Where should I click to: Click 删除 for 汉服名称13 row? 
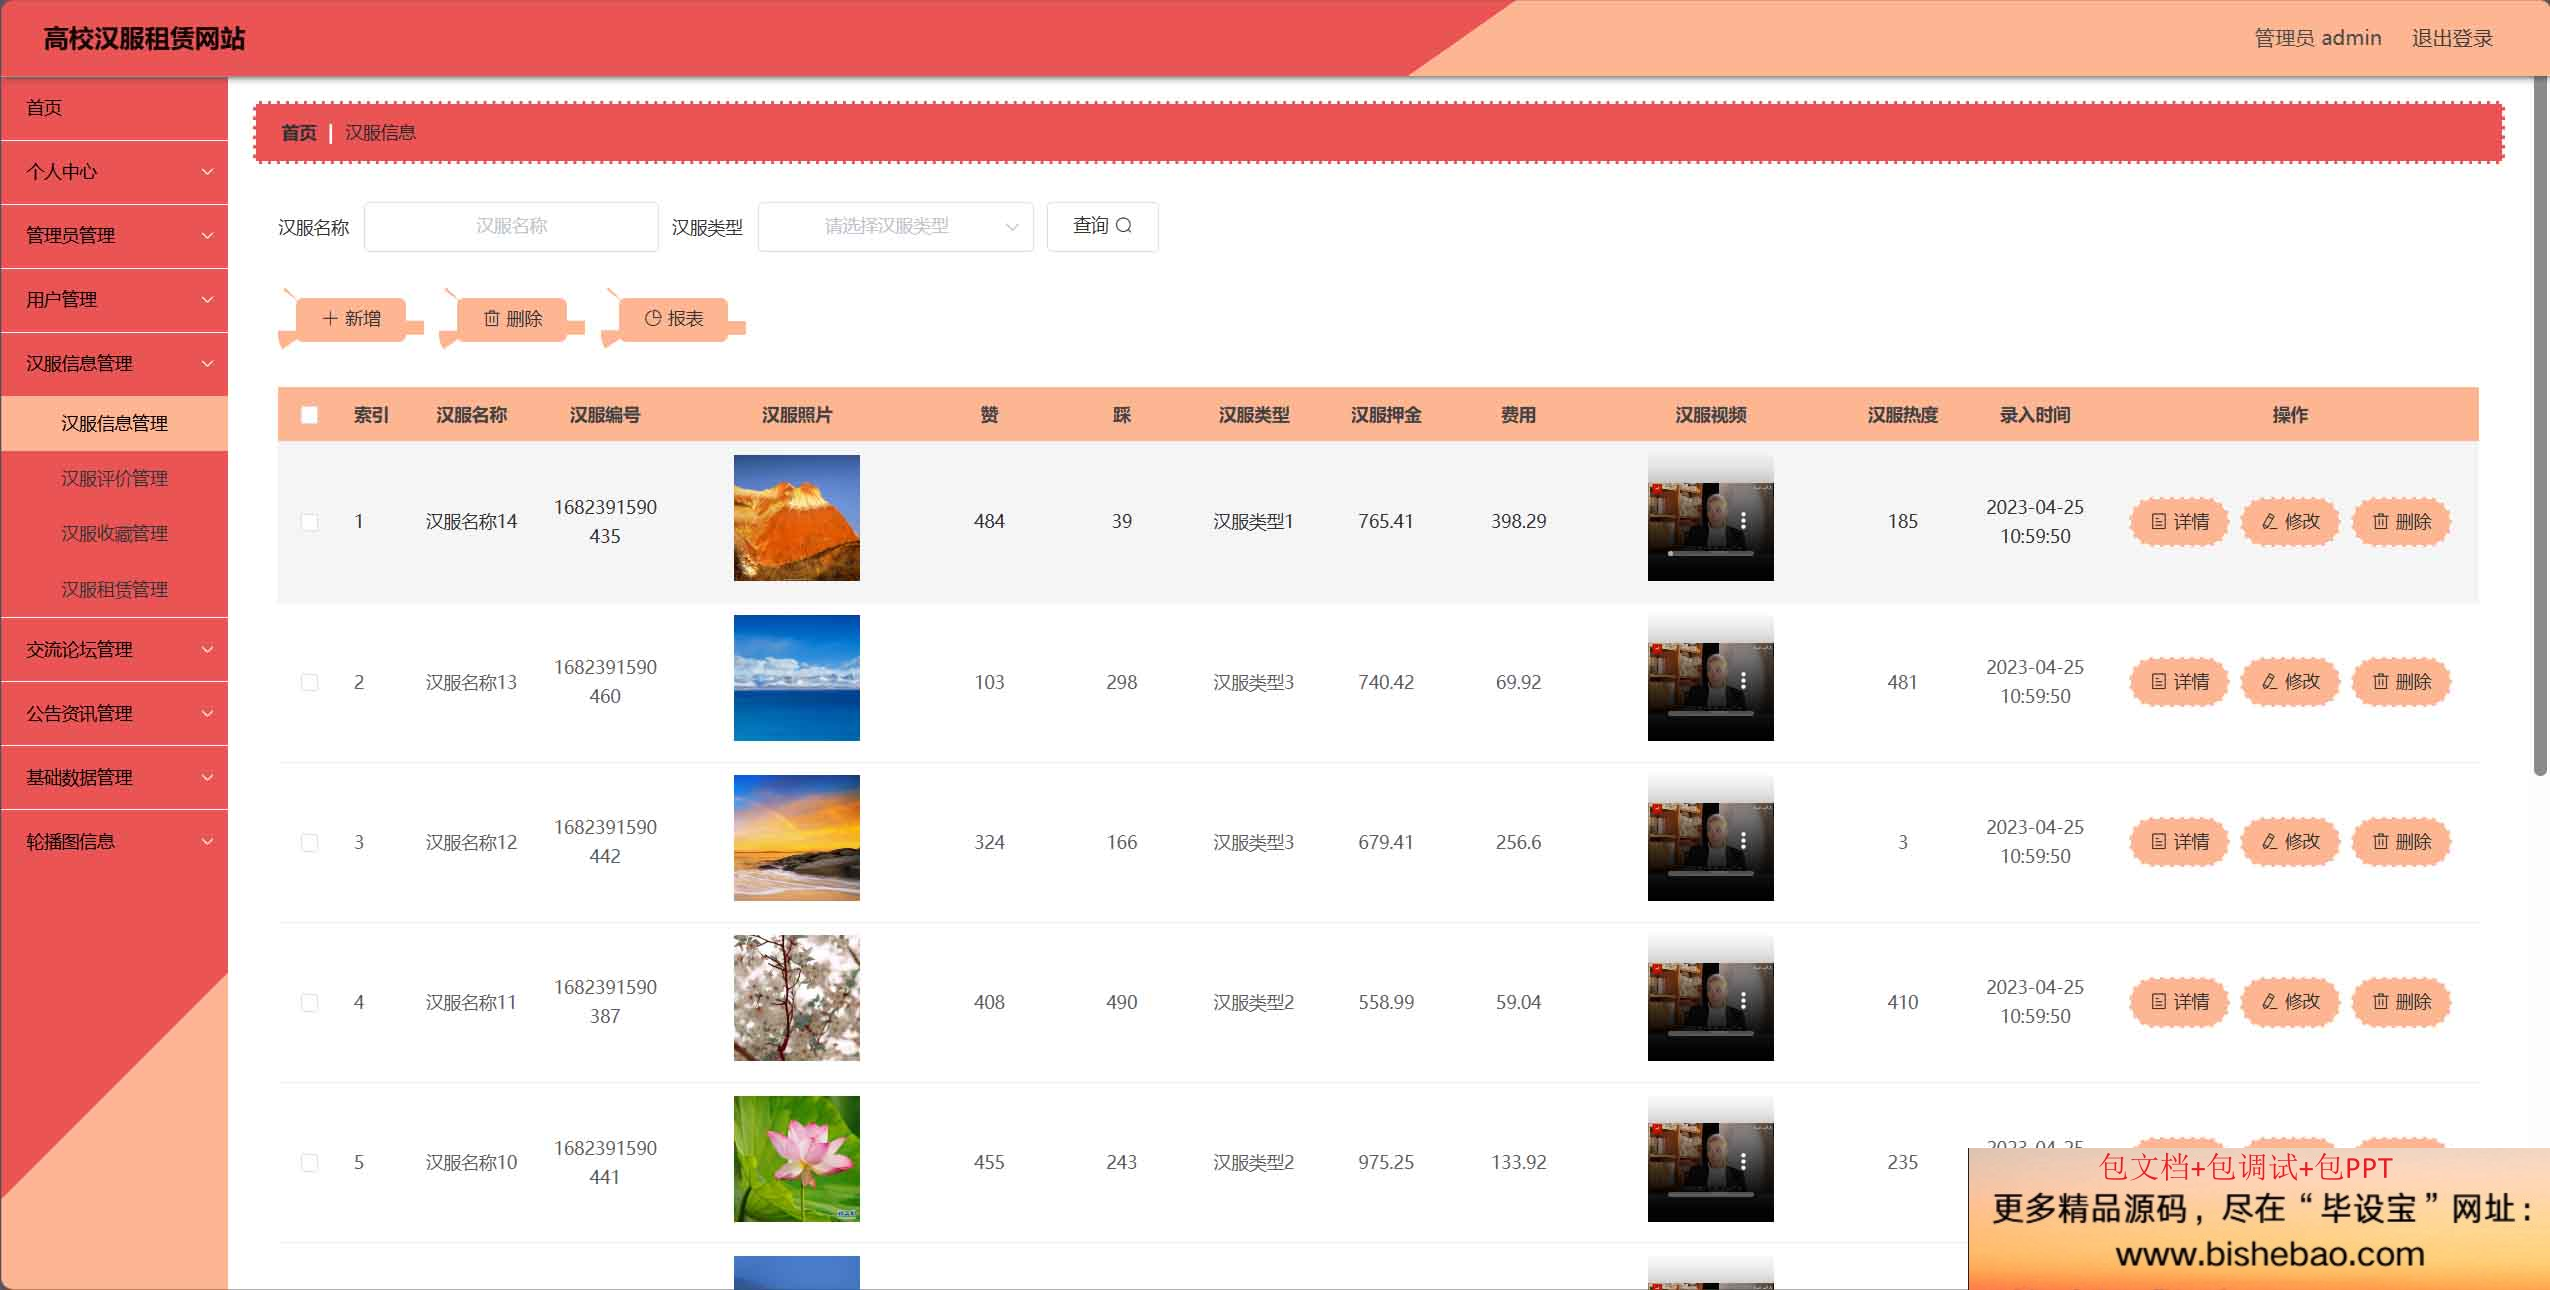(x=2401, y=682)
